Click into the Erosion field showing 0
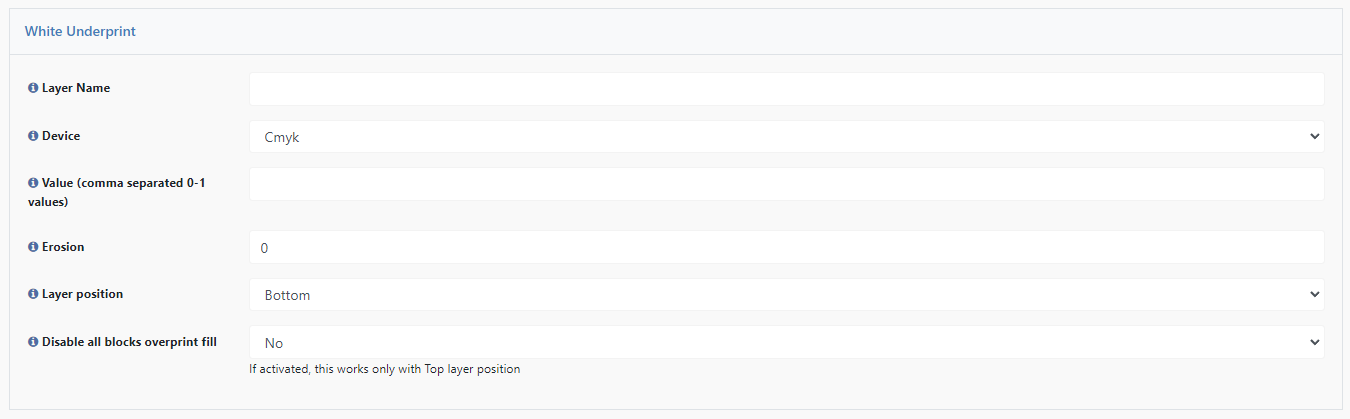The image size is (1350, 419). coord(786,247)
